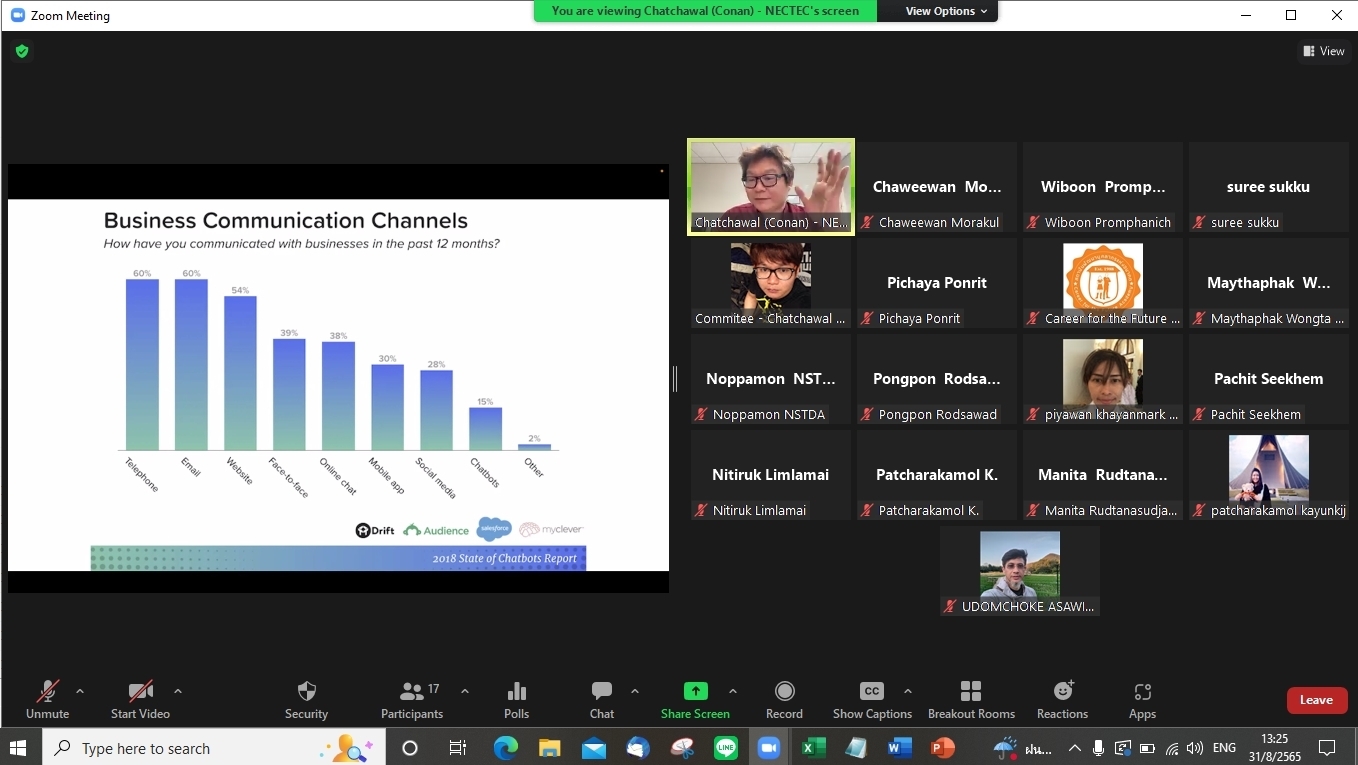Expand audio options arrow beside Unmute
The width and height of the screenshot is (1358, 765).
(x=80, y=691)
